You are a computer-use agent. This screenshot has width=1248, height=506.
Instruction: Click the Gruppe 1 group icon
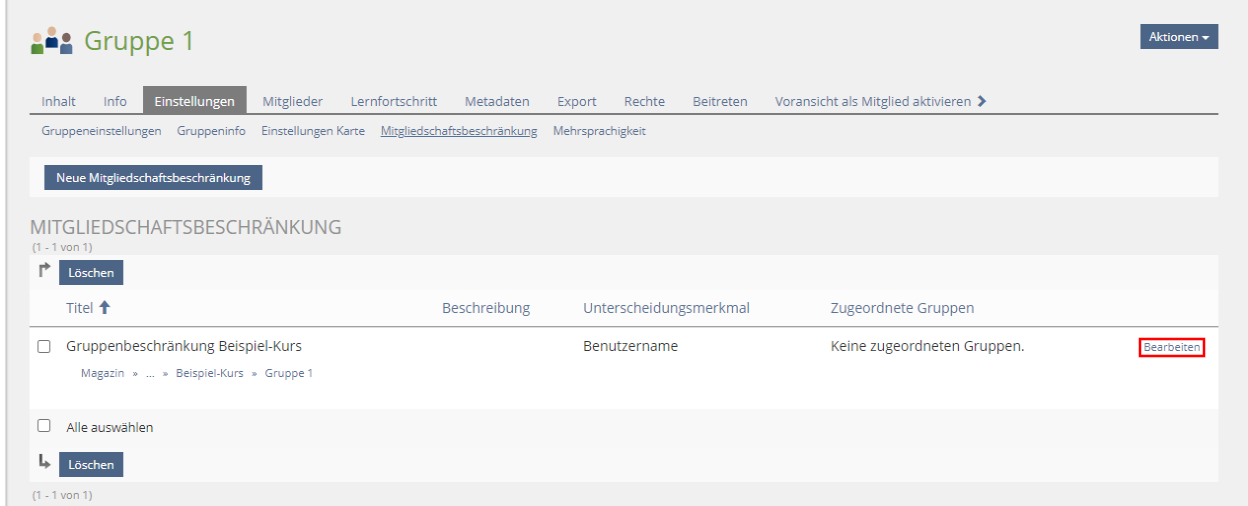pyautogui.click(x=52, y=41)
